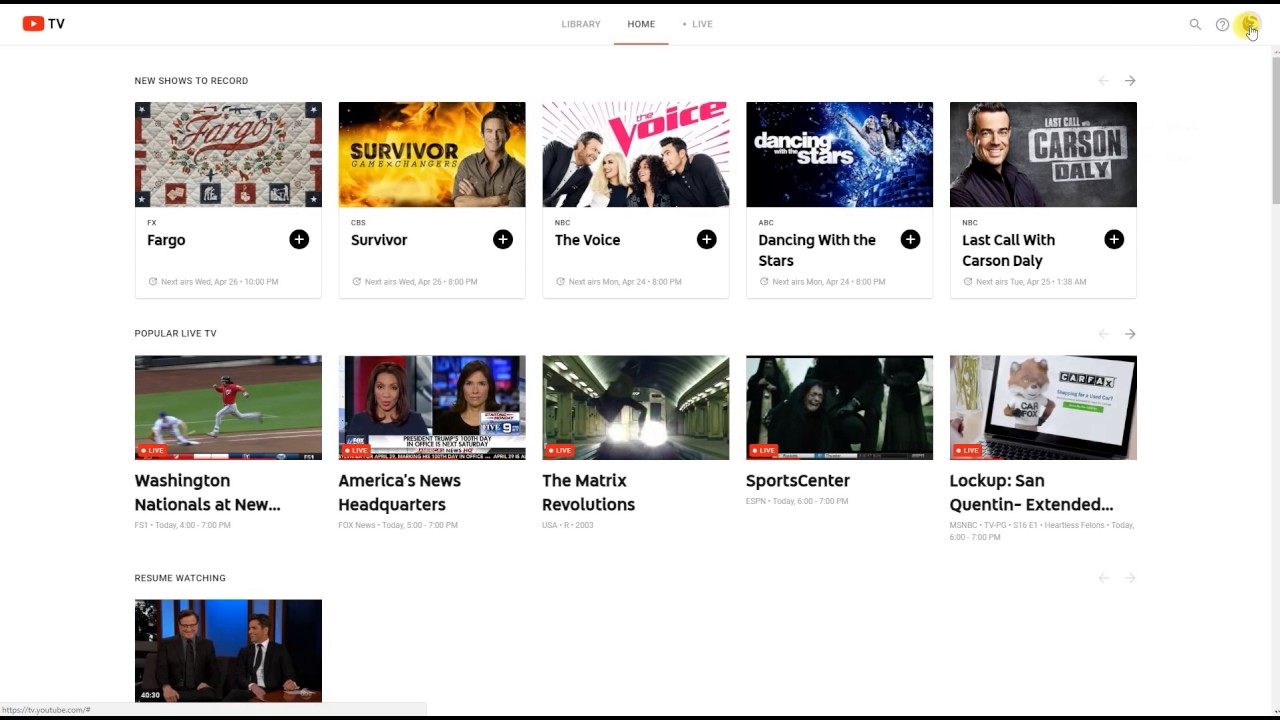Viewport: 1280px width, 720px height.
Task: Click the FS1 channel info text
Action: point(185,525)
